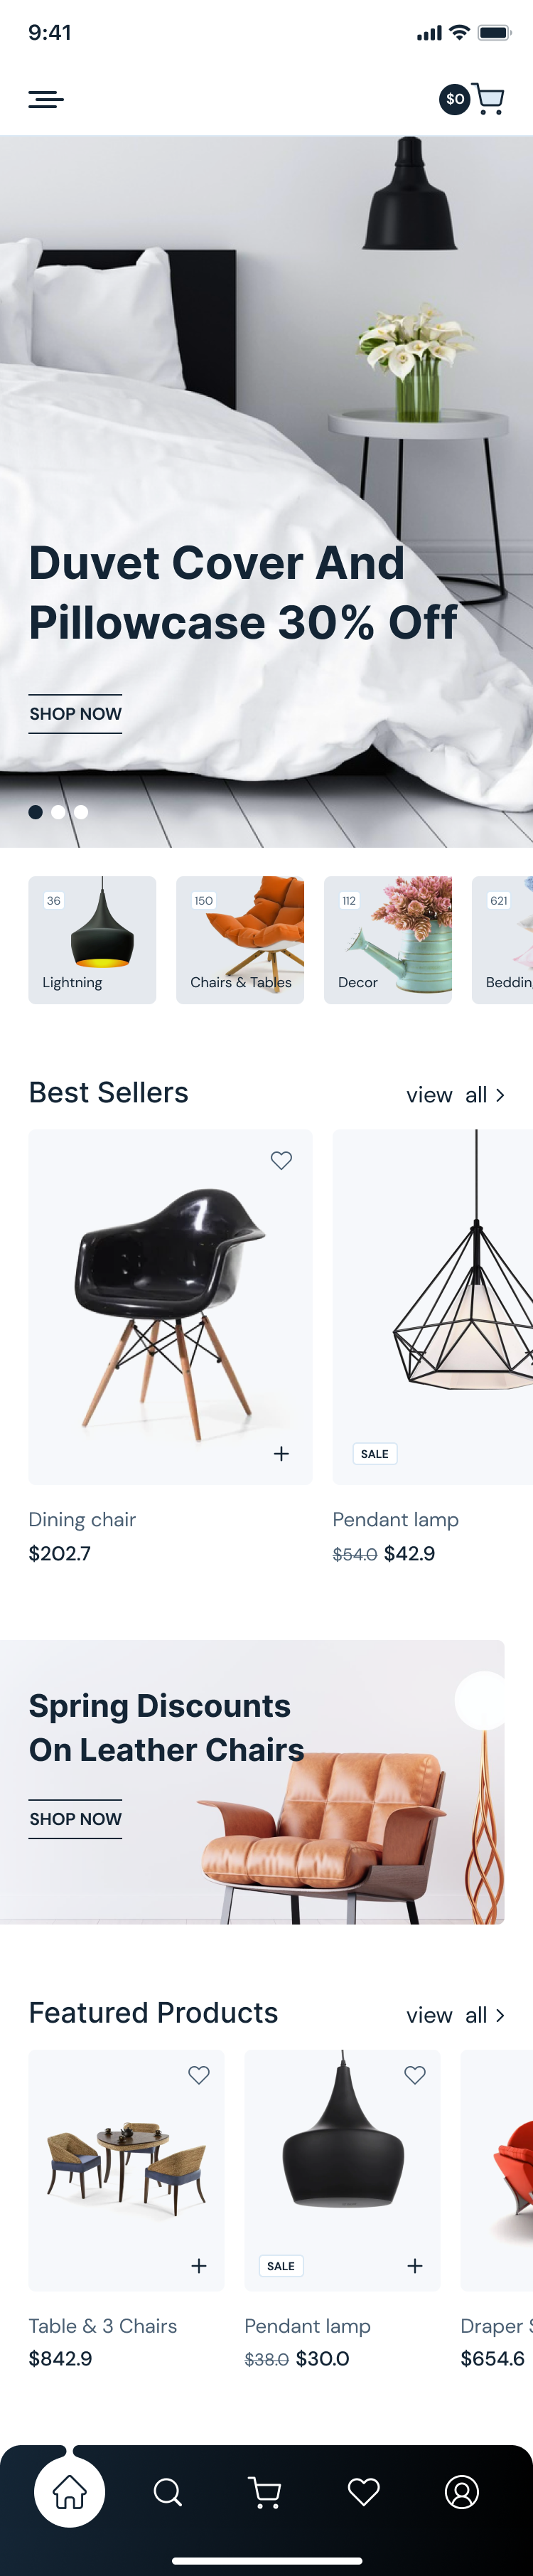Tap Shop Now on Spring Discounts banner

pyautogui.click(x=75, y=1819)
